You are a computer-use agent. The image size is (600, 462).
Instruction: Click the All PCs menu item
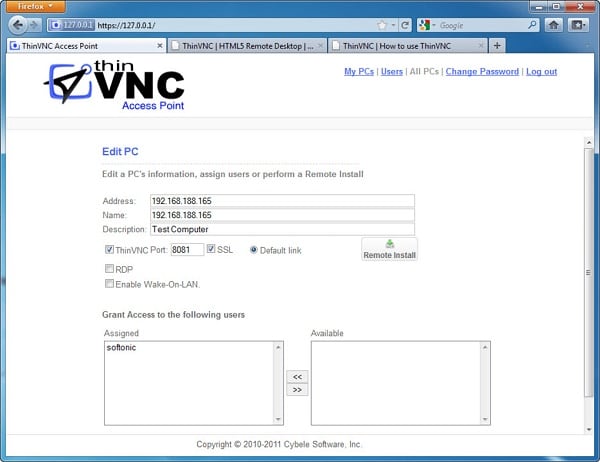click(x=424, y=72)
